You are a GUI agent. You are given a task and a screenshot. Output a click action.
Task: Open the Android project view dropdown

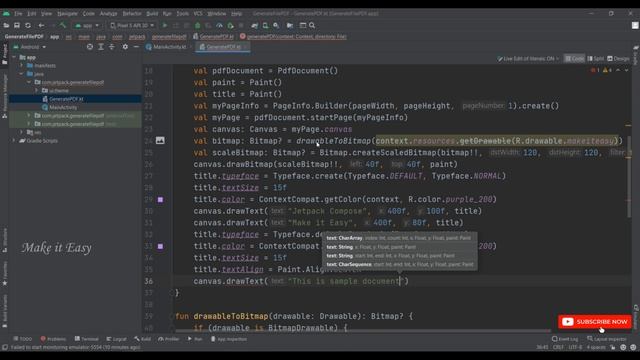(x=29, y=47)
